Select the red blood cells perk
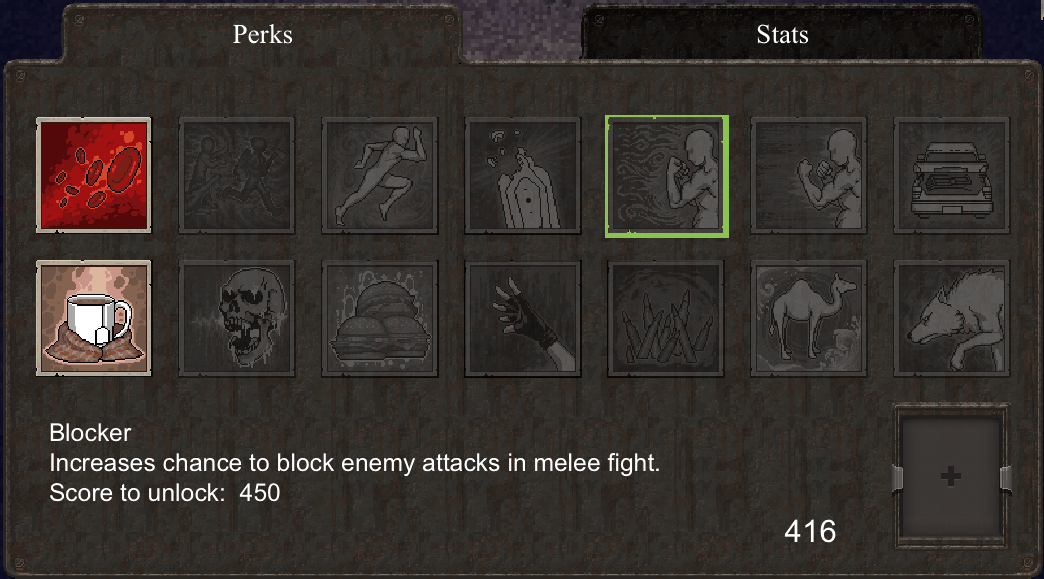Viewport: 1044px width, 579px height. [94, 176]
